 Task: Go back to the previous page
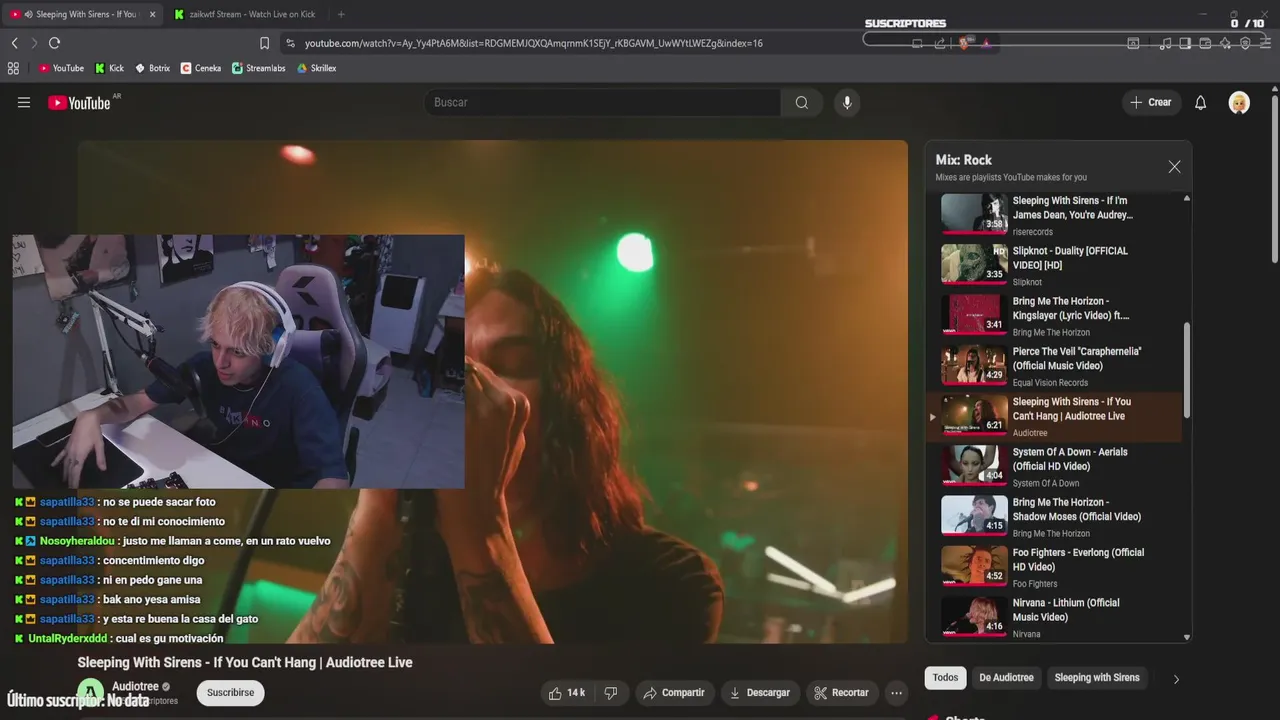click(x=14, y=43)
